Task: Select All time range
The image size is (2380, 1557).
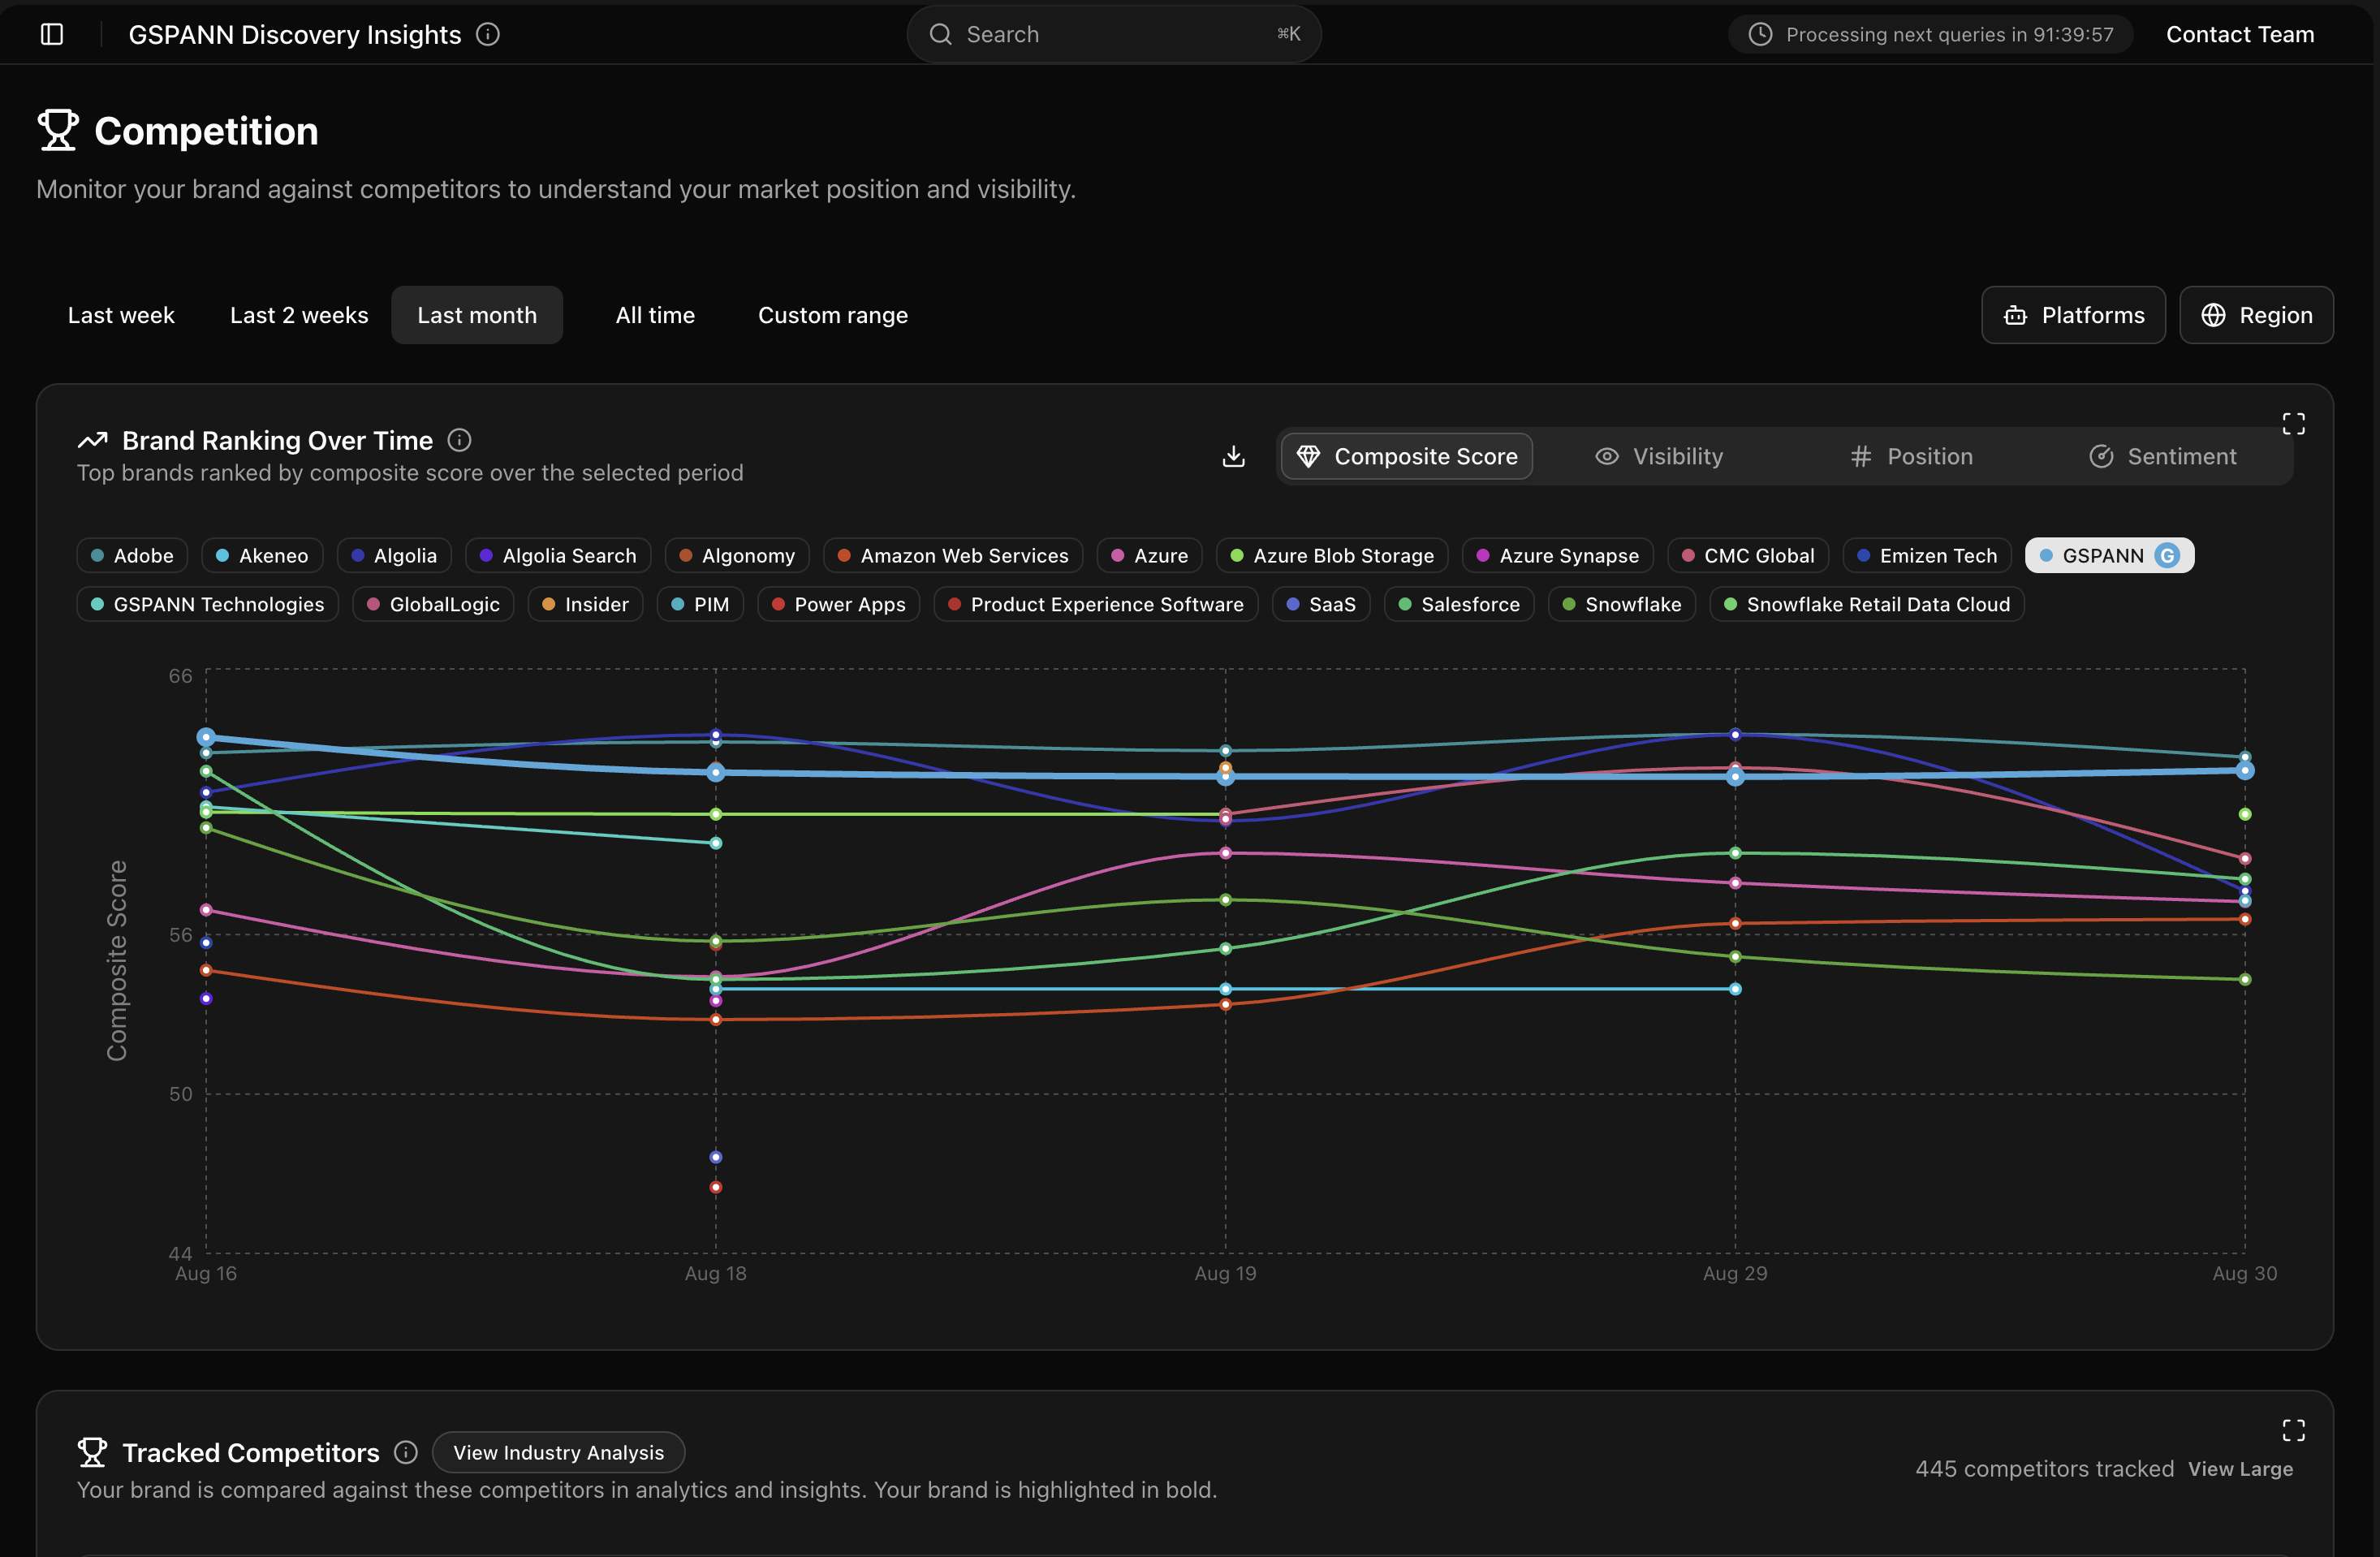Action: [655, 315]
